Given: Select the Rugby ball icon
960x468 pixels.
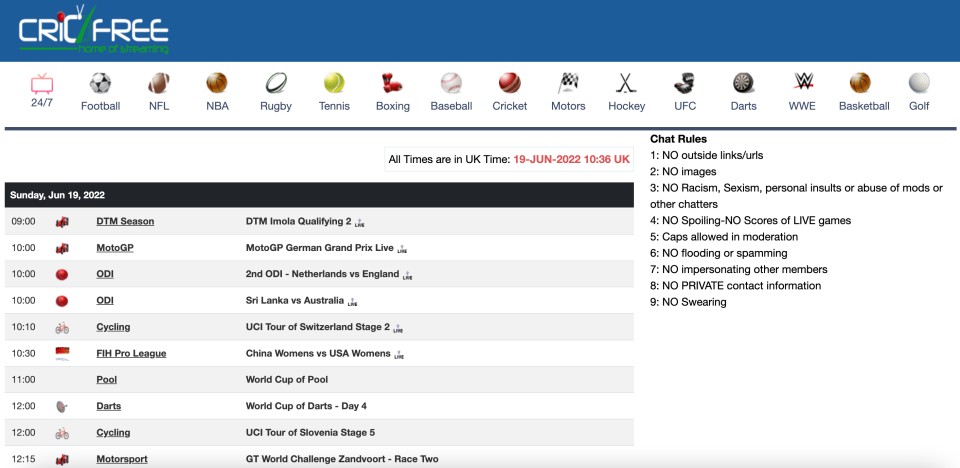Looking at the screenshot, I should (276, 83).
